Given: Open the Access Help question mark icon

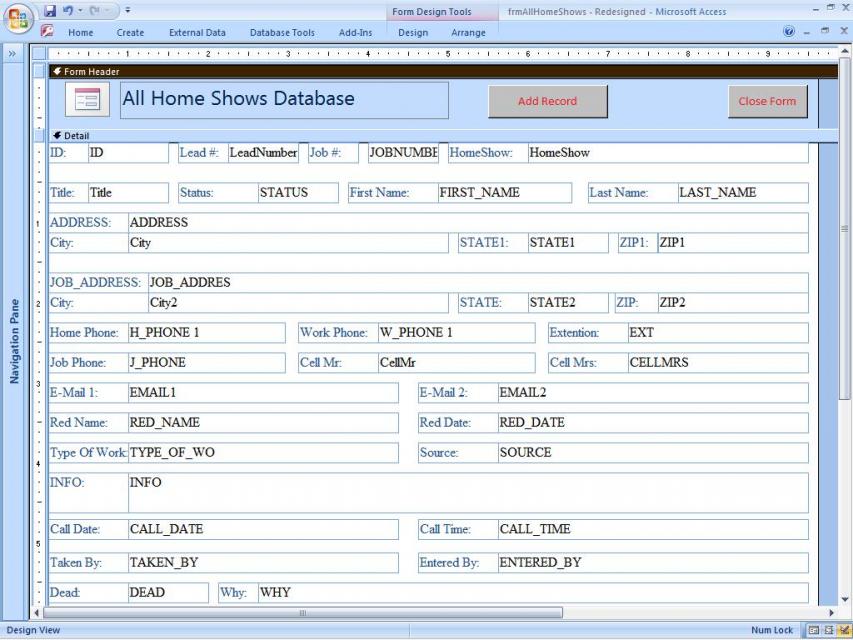Looking at the screenshot, I should 790,32.
